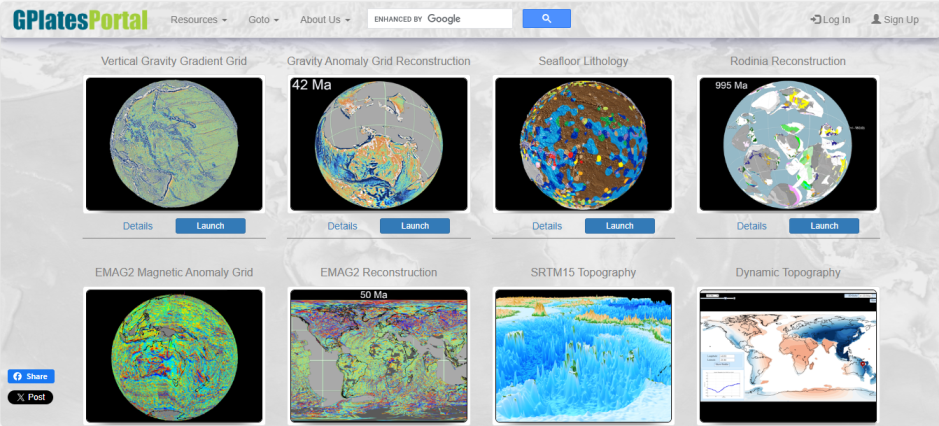
Task: Click the Sign Up link
Action: pos(894,19)
